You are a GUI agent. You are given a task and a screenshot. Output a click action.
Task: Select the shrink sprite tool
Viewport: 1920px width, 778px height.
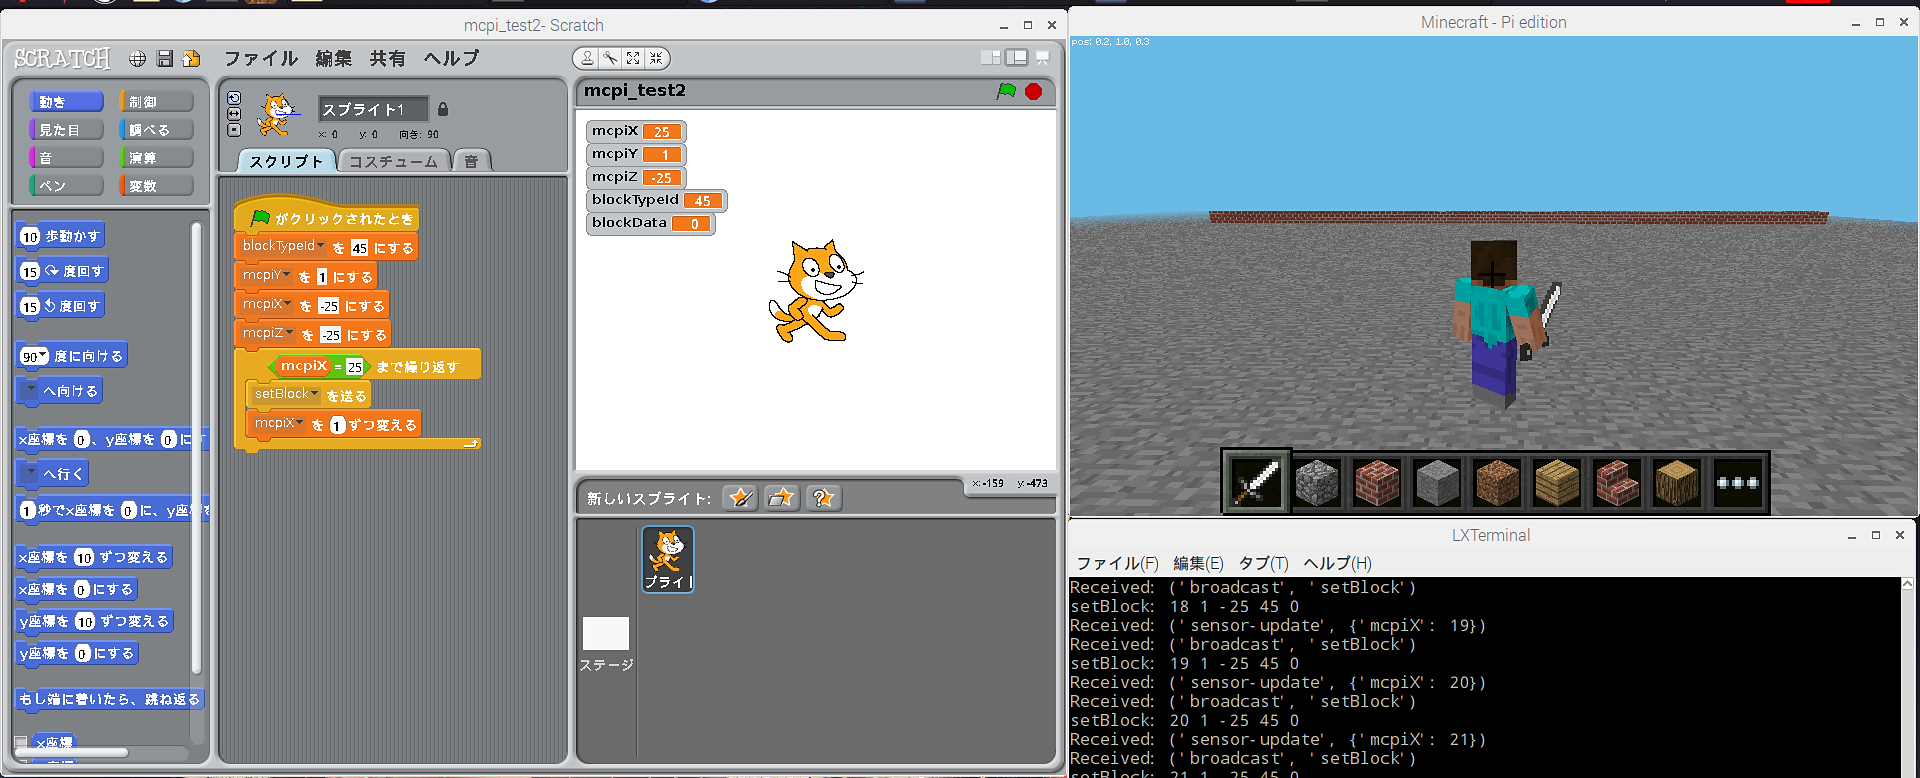(x=655, y=58)
